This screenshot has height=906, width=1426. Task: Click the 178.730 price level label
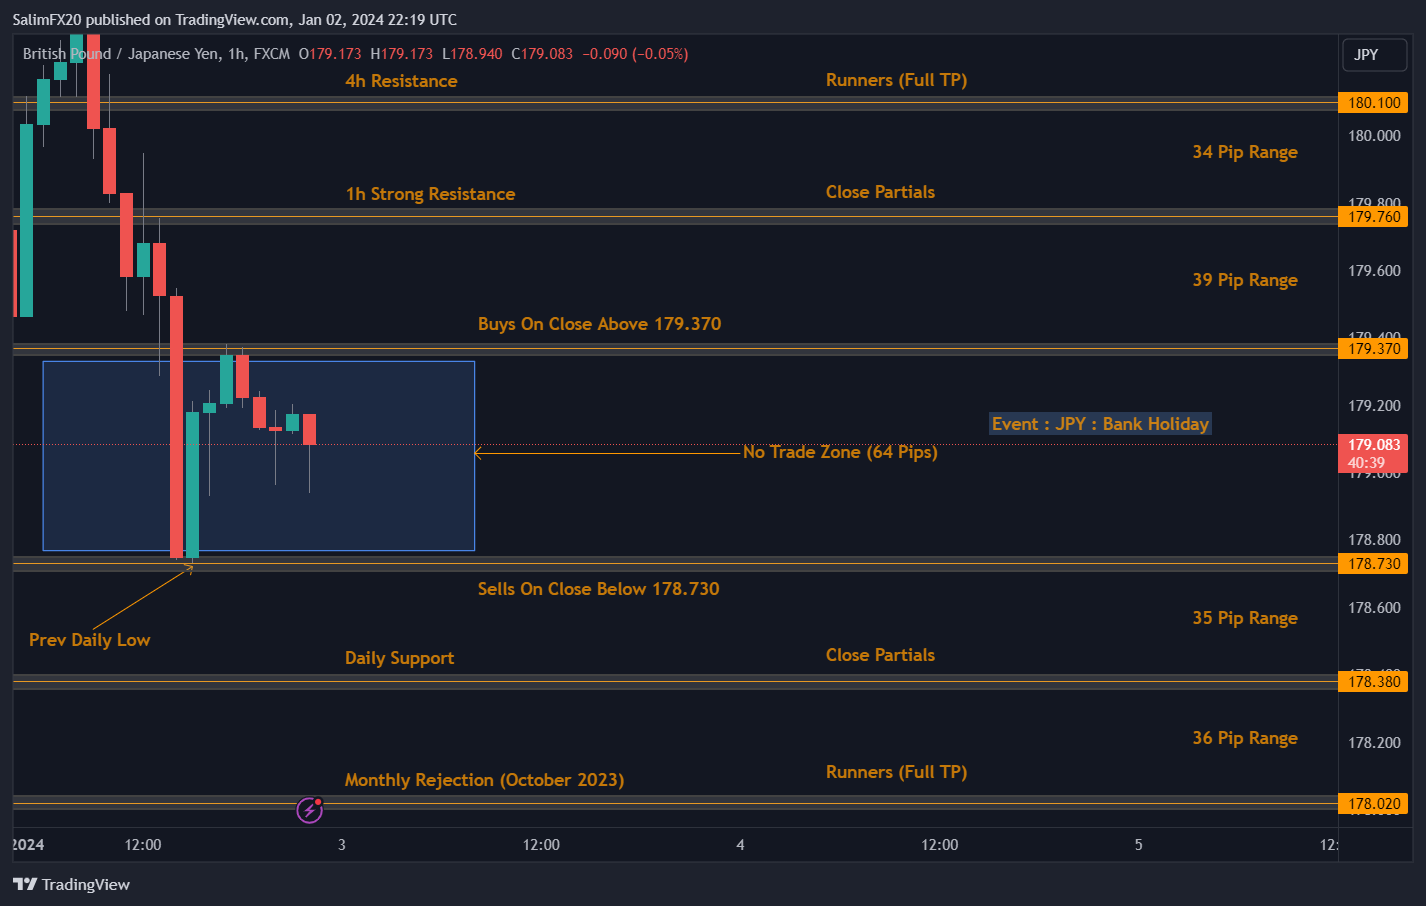[x=1373, y=564]
